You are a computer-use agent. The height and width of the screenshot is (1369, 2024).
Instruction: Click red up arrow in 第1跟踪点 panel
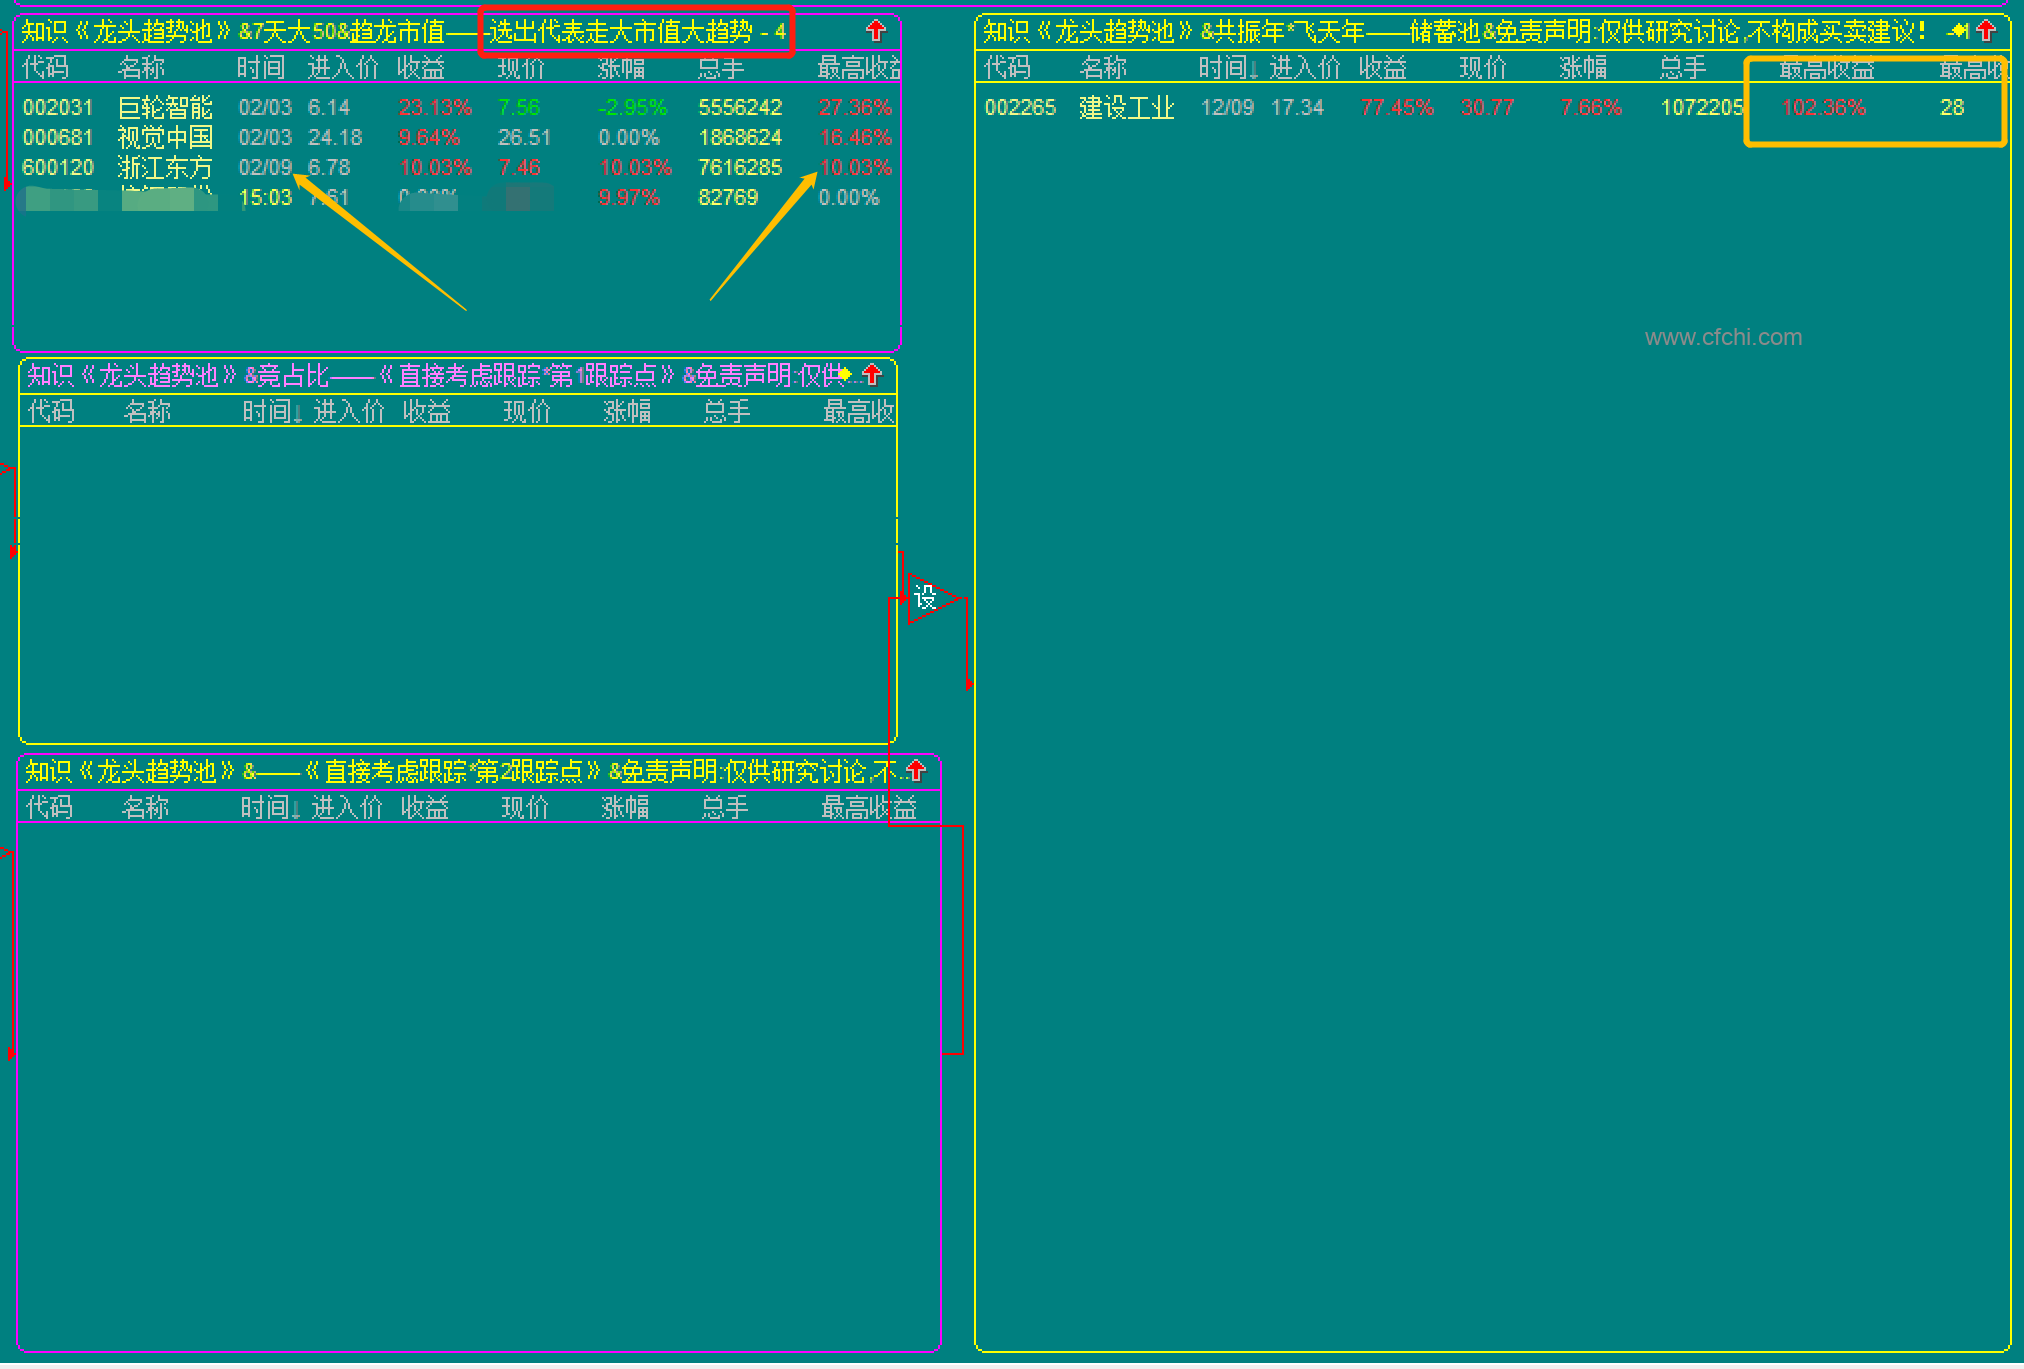pos(872,374)
